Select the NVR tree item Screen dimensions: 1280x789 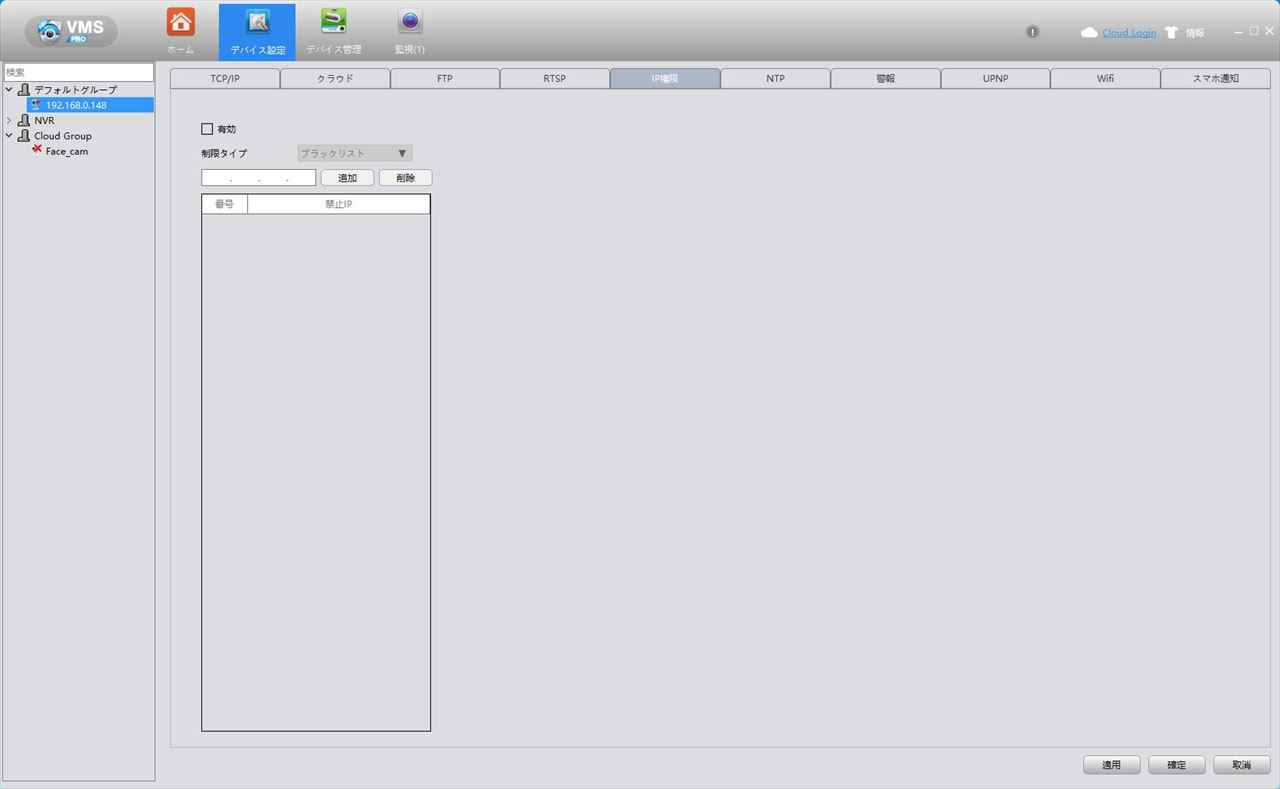44,120
